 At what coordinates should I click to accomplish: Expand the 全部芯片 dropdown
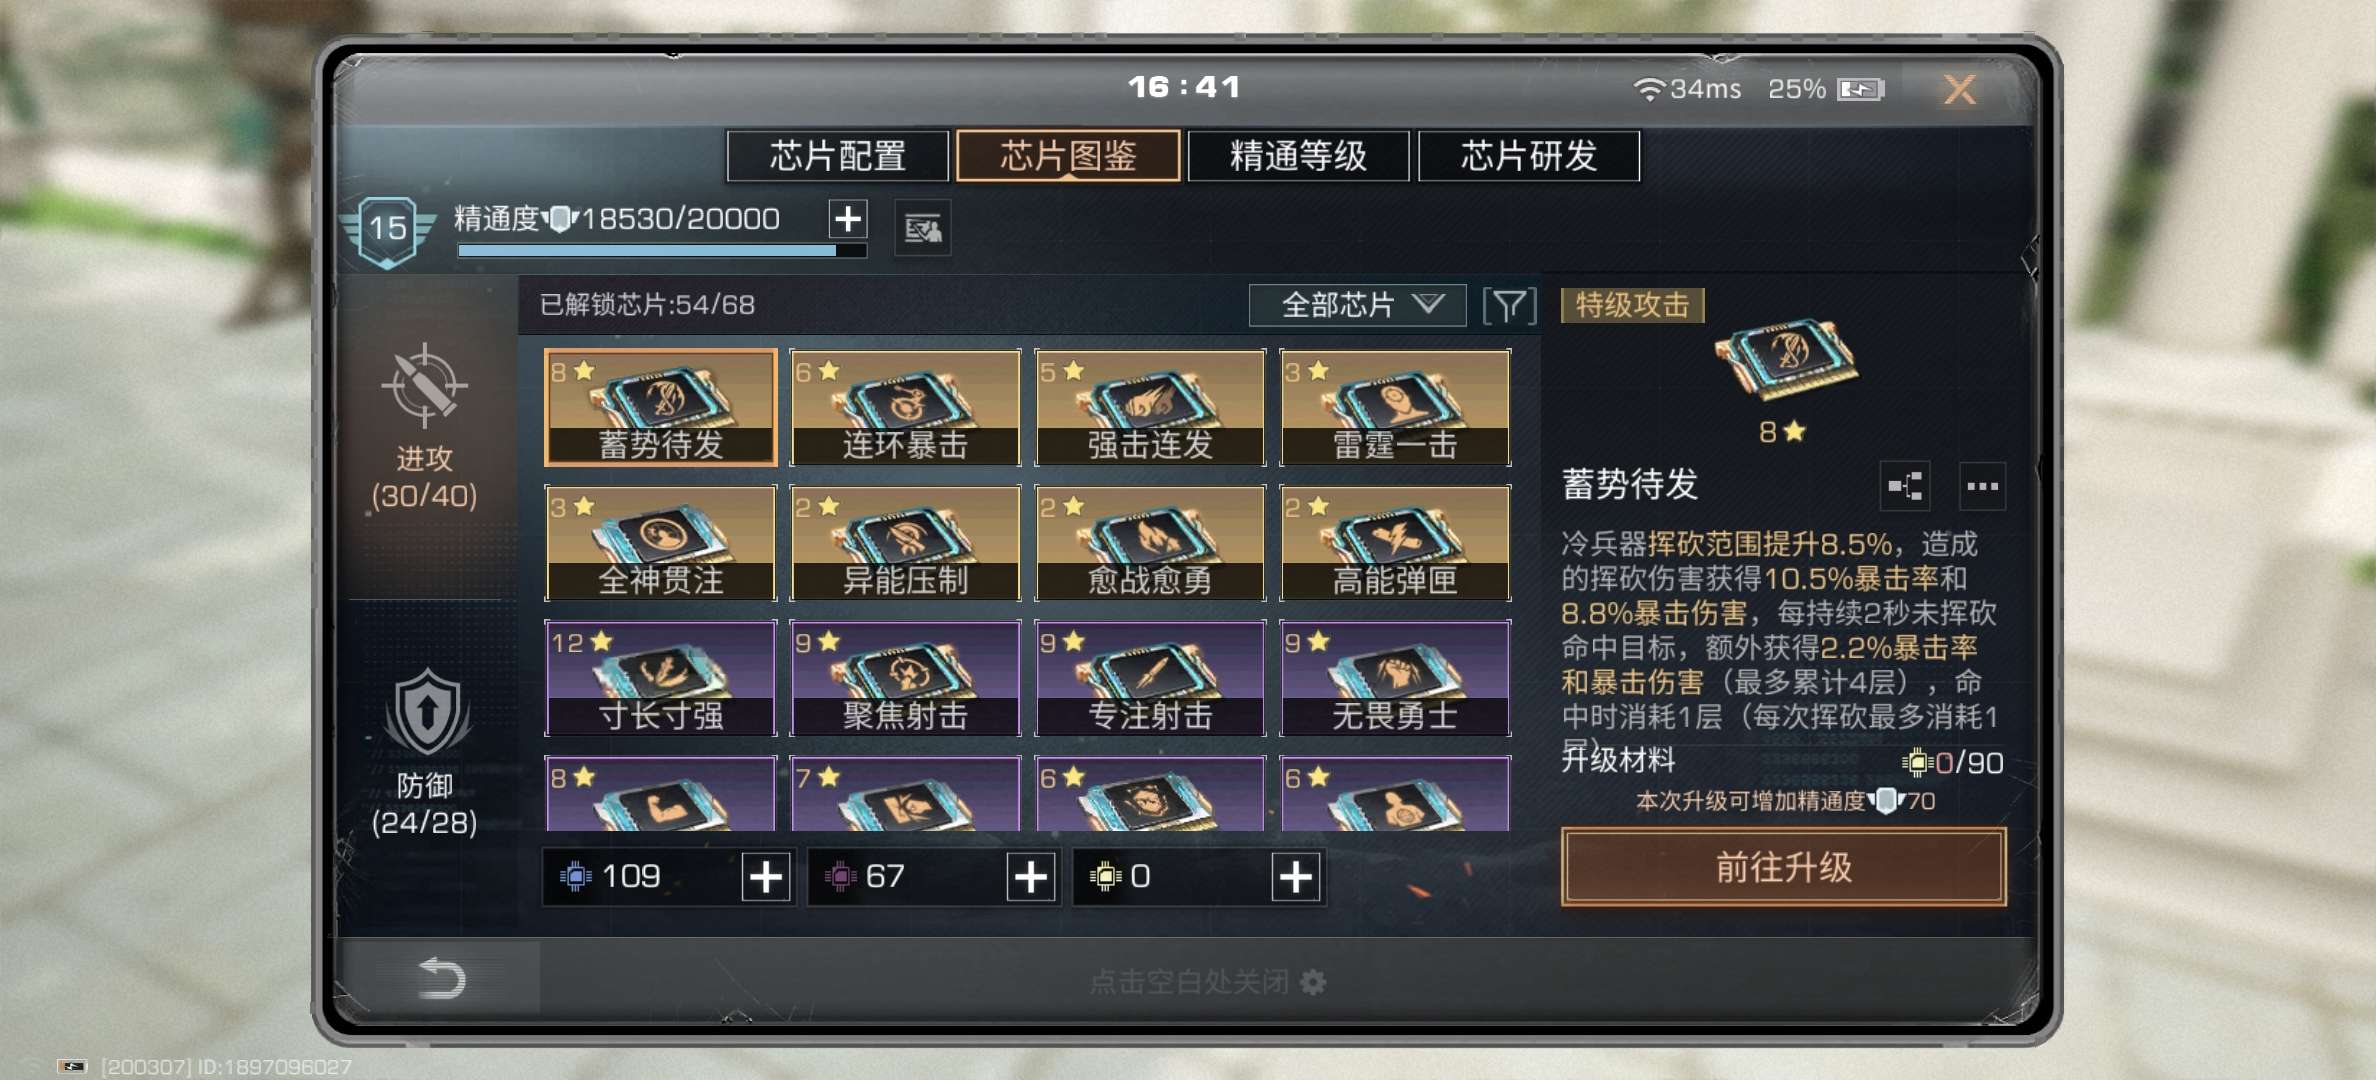coord(1357,305)
